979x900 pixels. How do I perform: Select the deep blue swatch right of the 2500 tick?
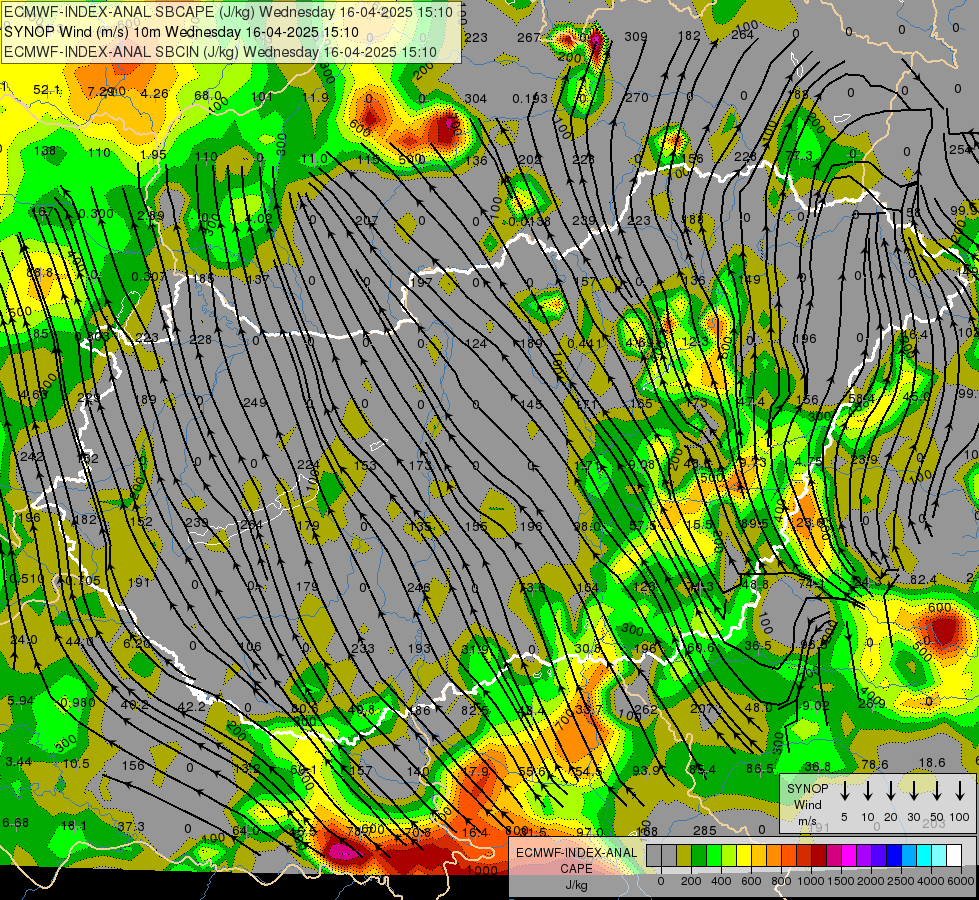coord(895,856)
